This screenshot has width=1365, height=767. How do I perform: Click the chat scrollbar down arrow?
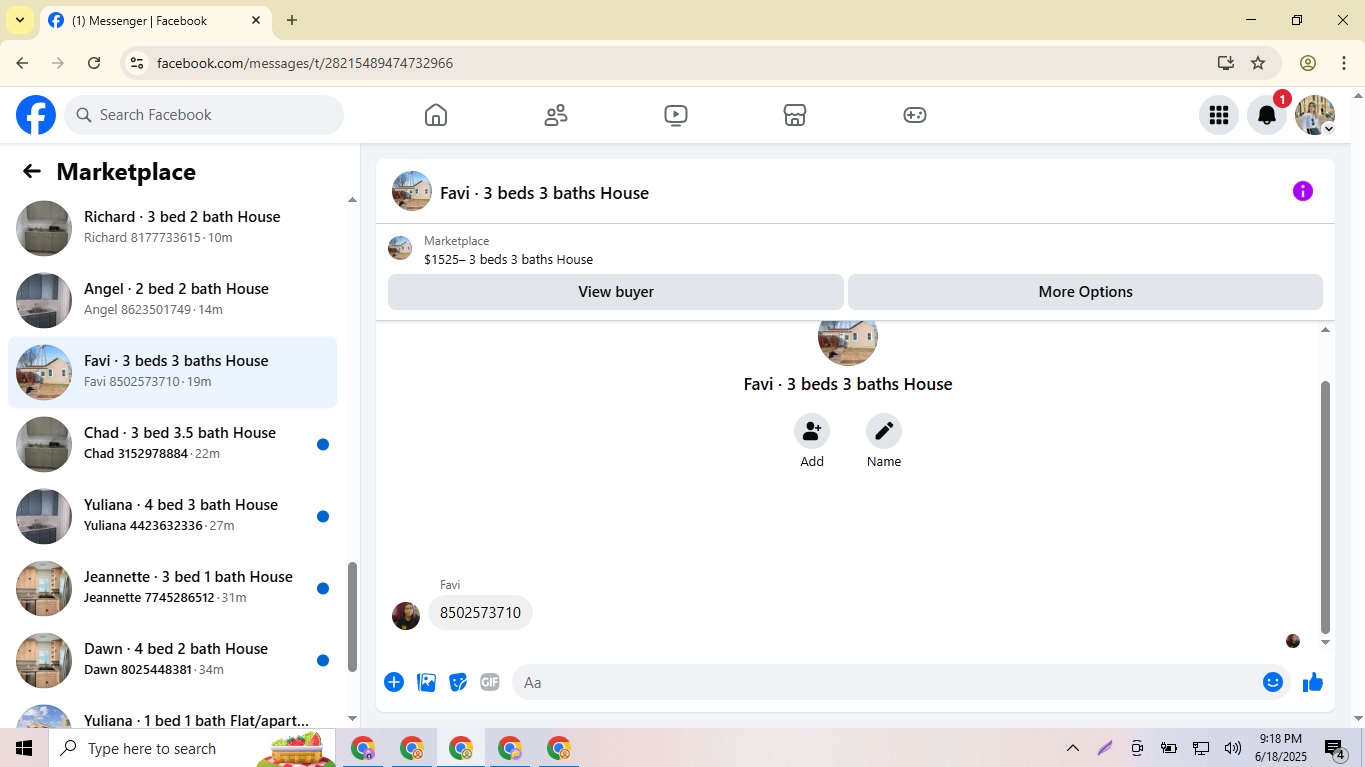(1326, 643)
